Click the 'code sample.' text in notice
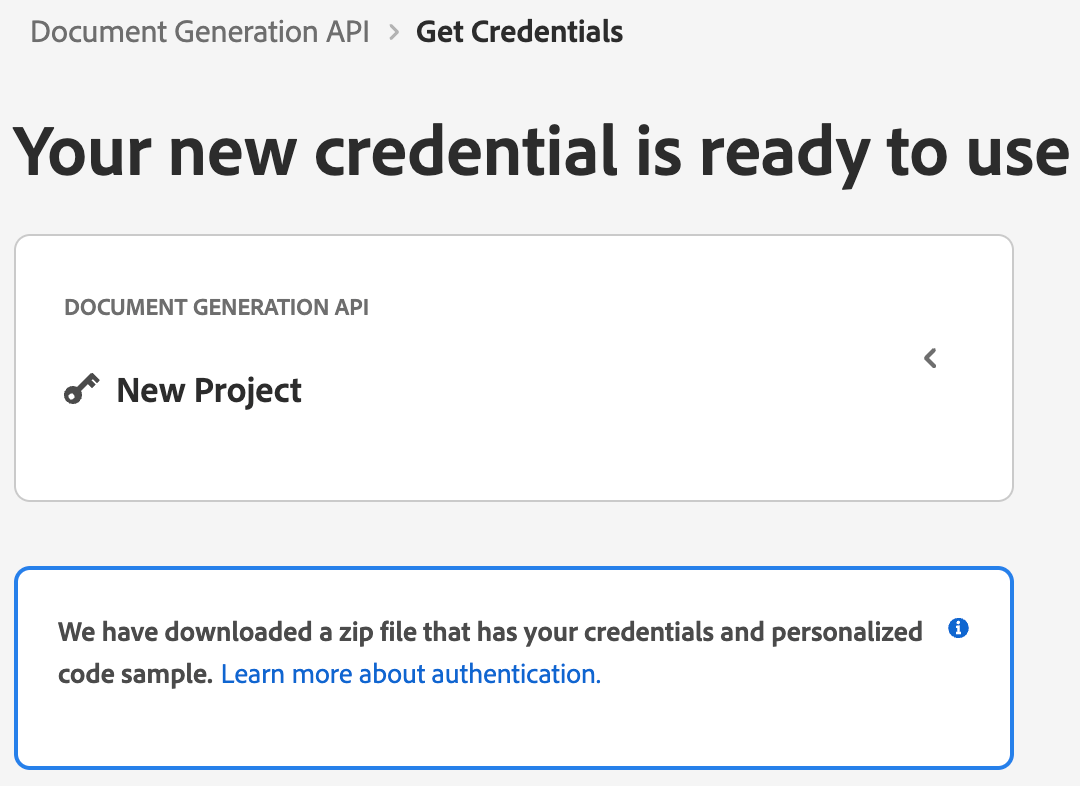The height and width of the screenshot is (786, 1080). (135, 674)
